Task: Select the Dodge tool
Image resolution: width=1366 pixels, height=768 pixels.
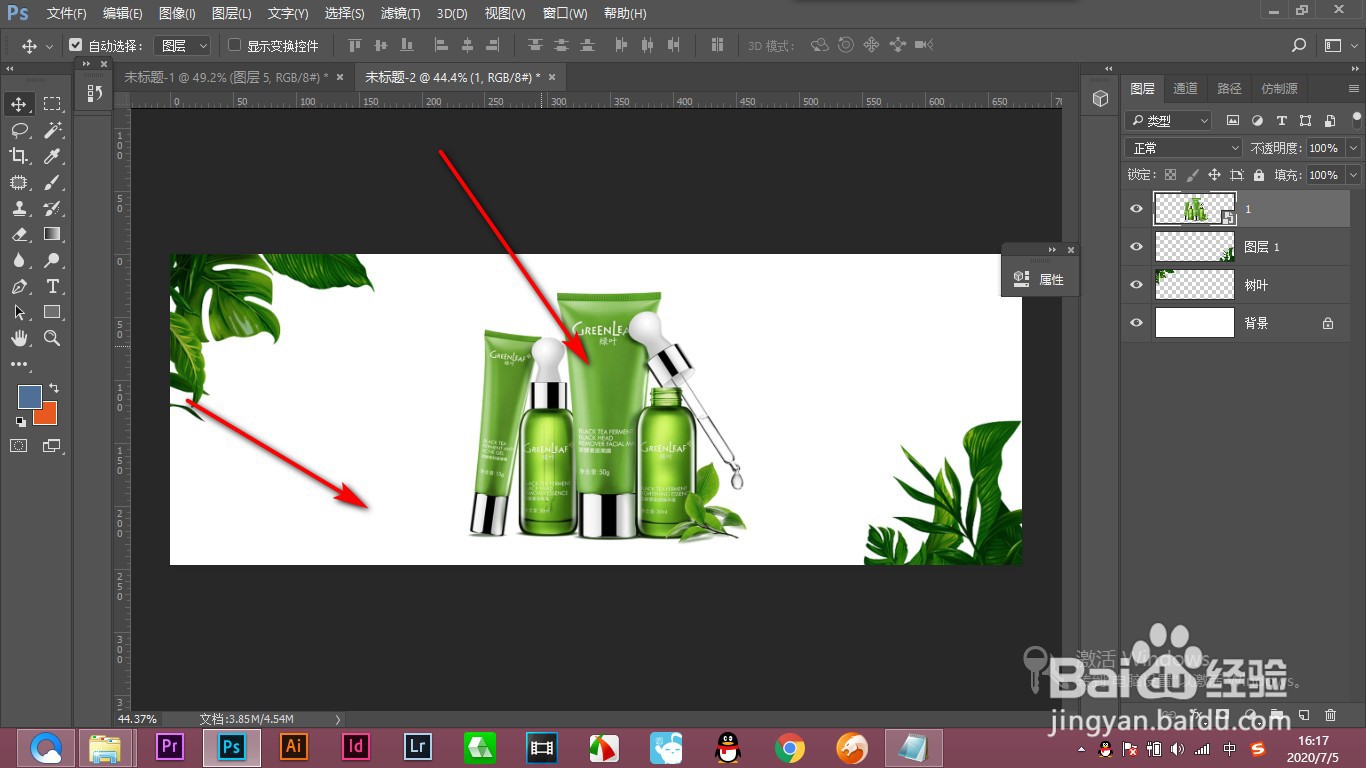Action: (52, 260)
